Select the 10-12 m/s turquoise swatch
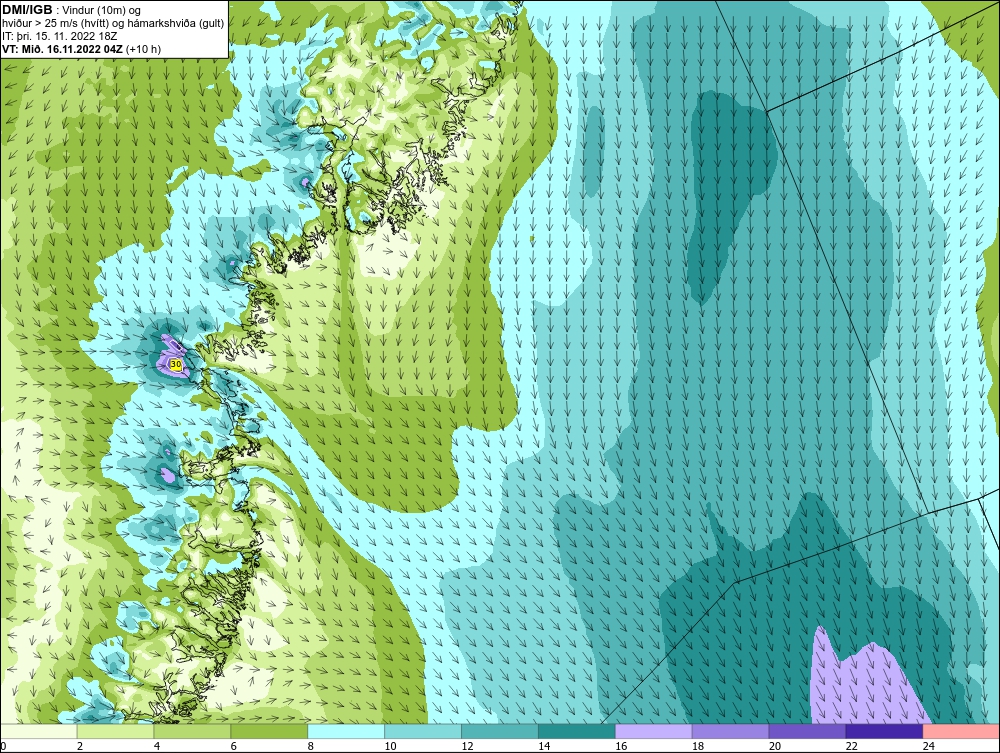1000x753 pixels. pos(423,731)
